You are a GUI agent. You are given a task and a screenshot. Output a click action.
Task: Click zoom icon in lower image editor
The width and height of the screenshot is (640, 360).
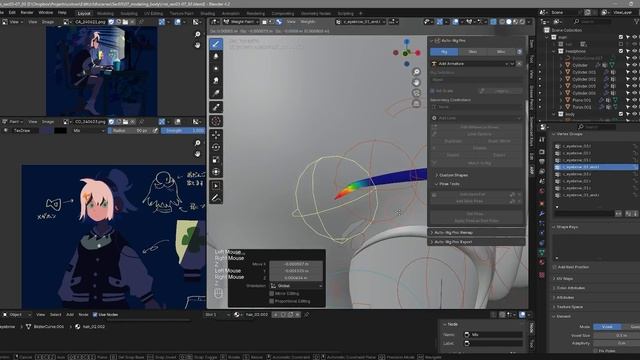[198, 143]
